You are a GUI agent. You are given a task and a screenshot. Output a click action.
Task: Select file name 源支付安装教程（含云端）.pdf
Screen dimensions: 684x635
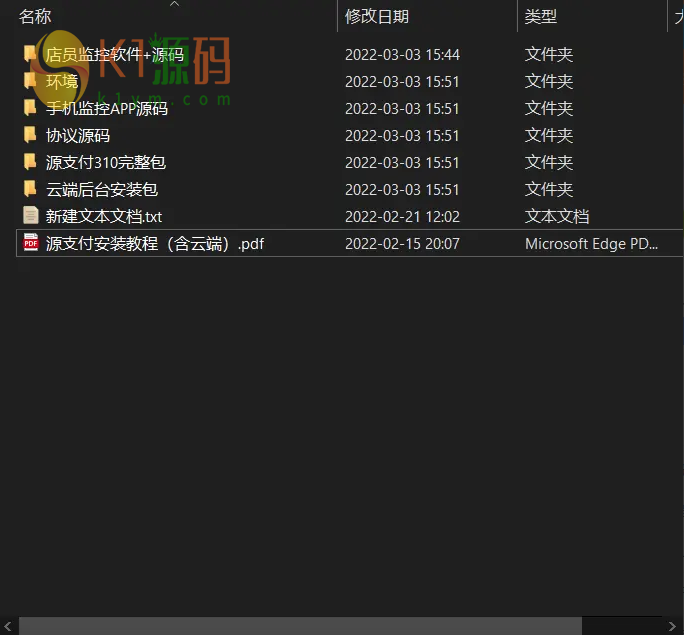click(x=155, y=243)
